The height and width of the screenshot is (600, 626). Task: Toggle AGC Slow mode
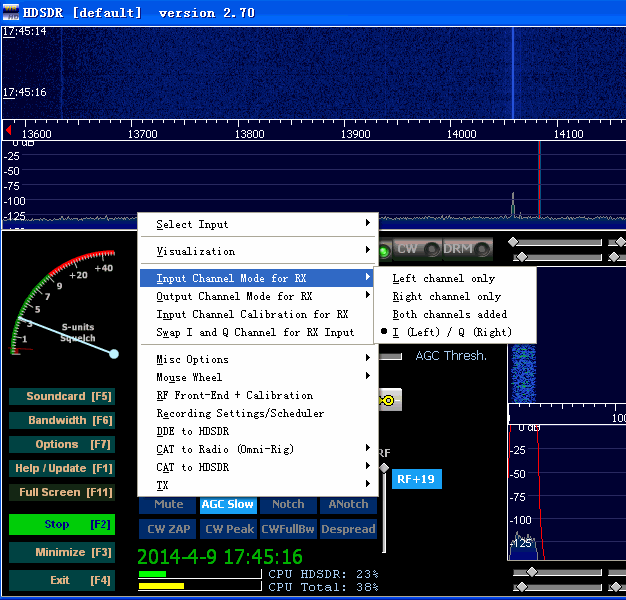pyautogui.click(x=228, y=505)
